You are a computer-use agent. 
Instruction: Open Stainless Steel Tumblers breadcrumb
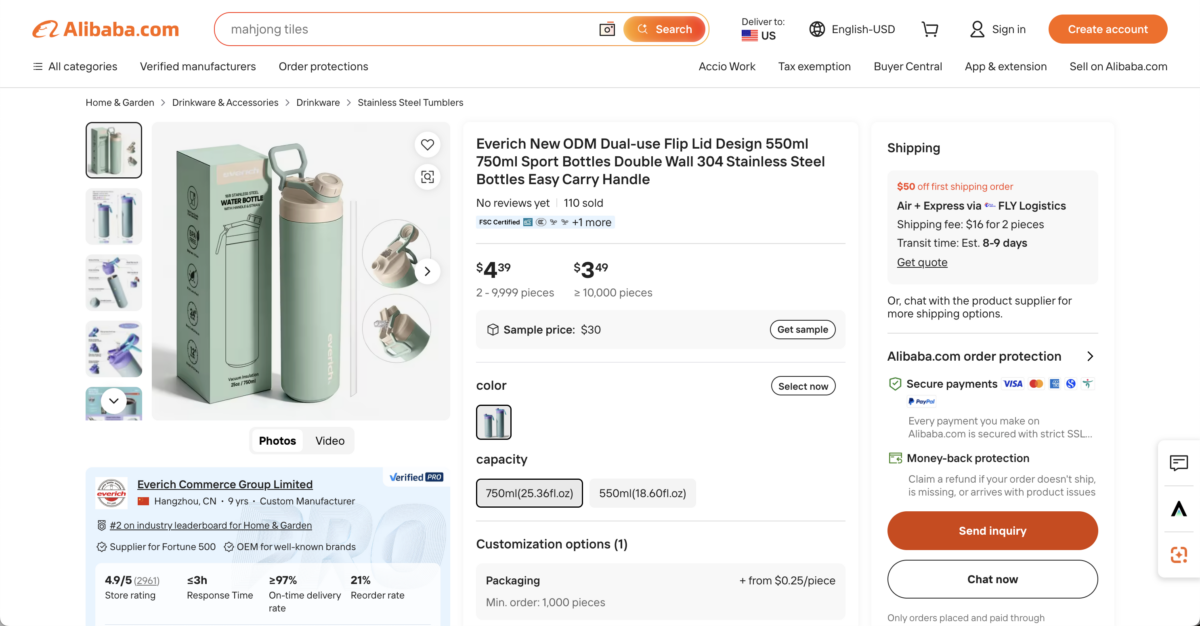(410, 102)
